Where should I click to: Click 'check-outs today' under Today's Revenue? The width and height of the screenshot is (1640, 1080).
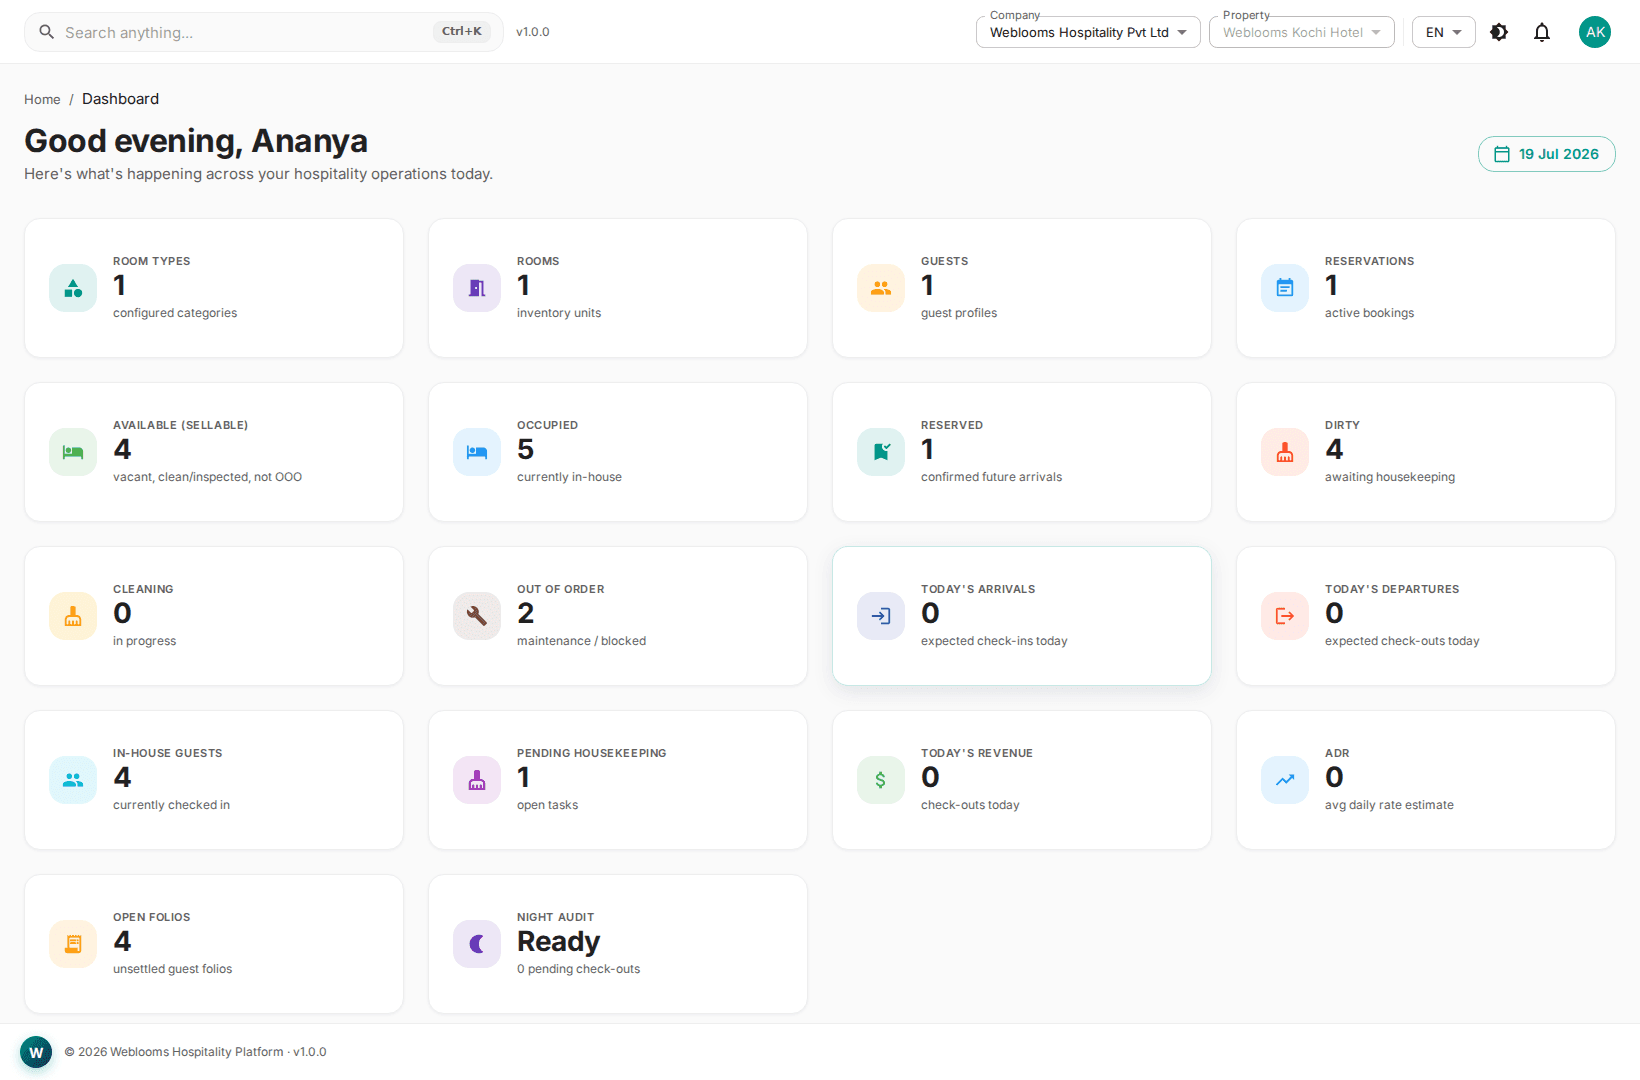pos(970,805)
